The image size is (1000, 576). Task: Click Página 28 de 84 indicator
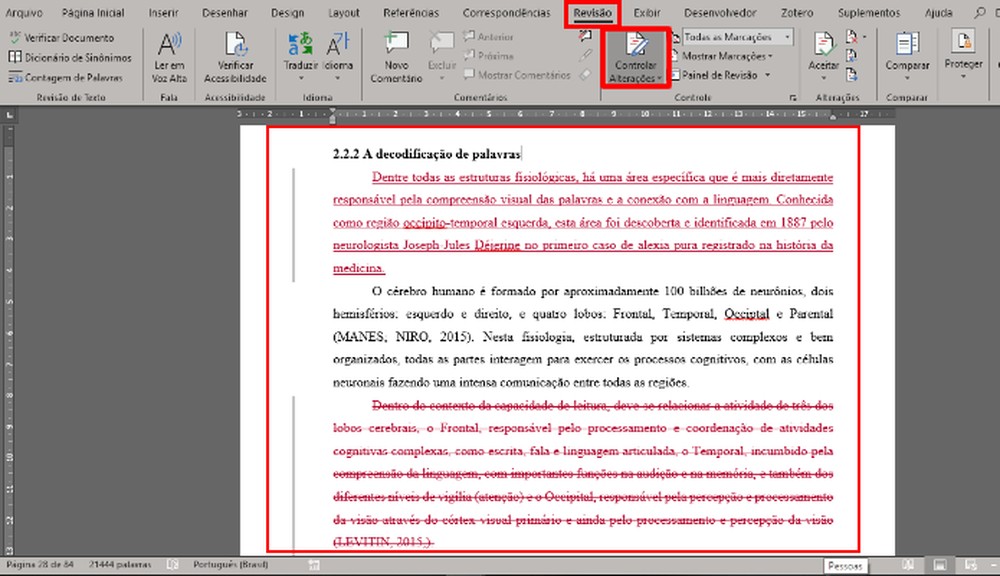point(40,565)
